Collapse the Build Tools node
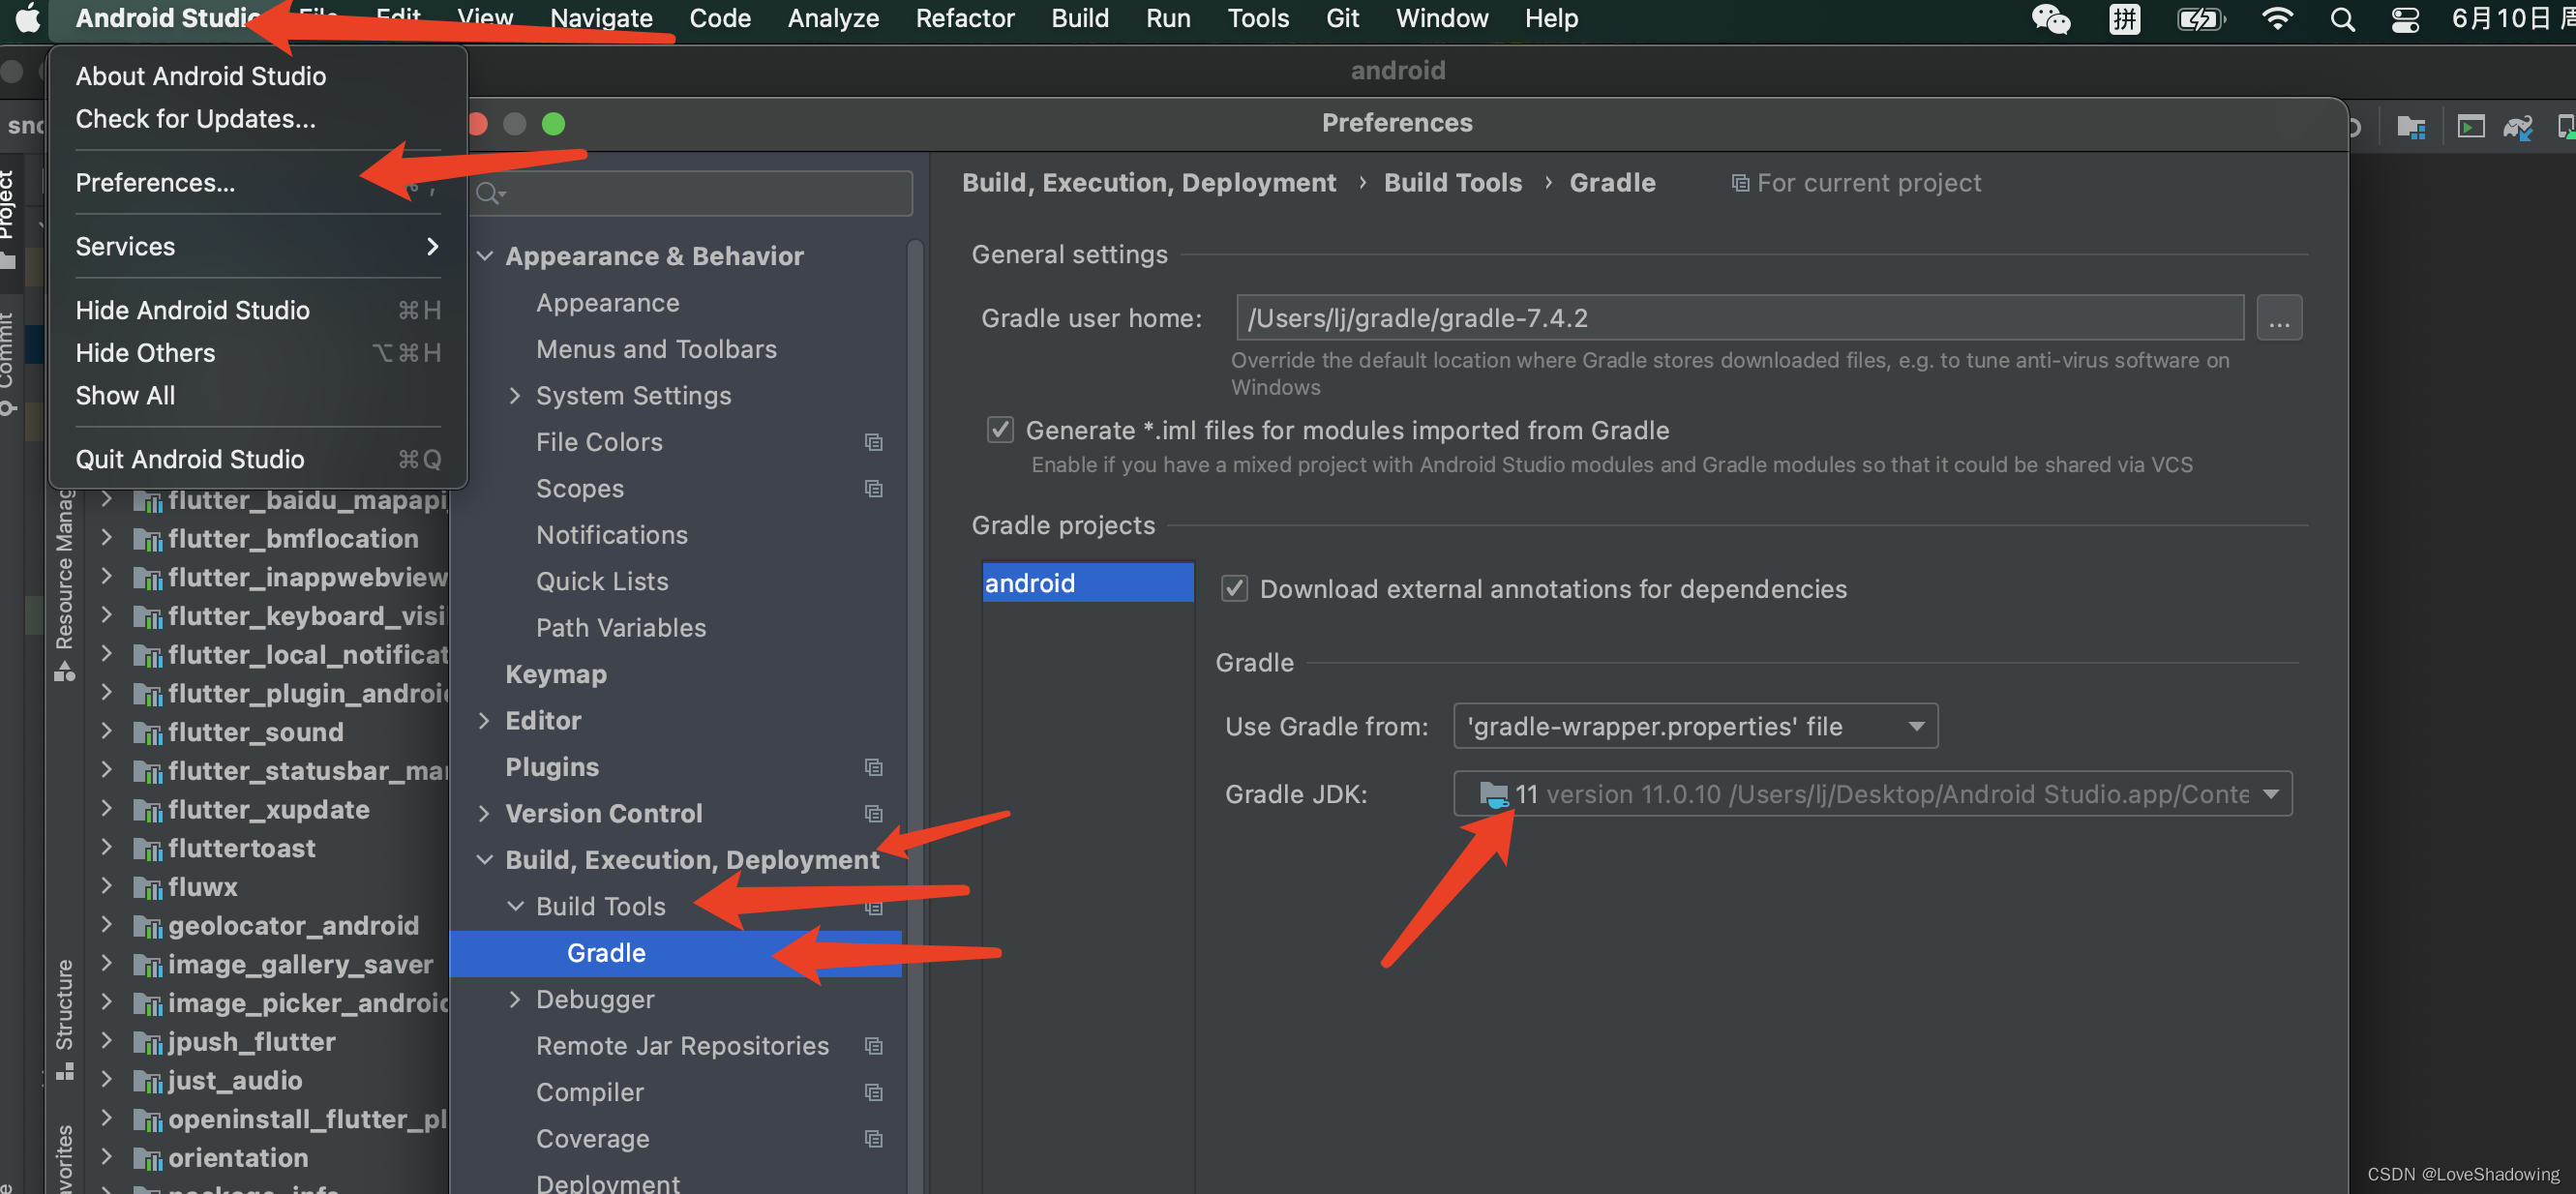 pos(515,907)
